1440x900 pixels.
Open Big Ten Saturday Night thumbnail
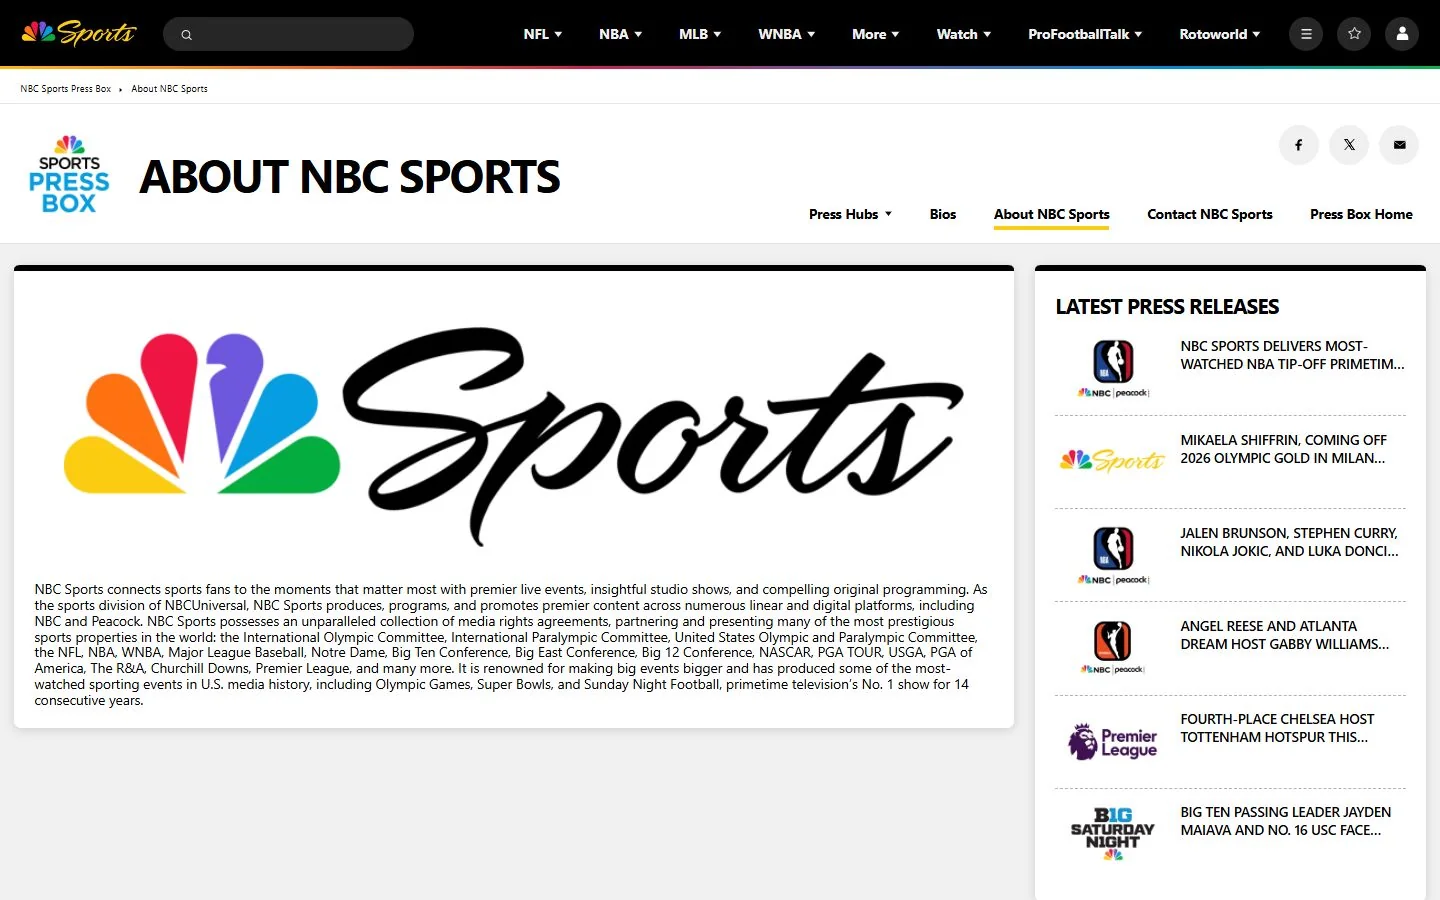(1113, 834)
